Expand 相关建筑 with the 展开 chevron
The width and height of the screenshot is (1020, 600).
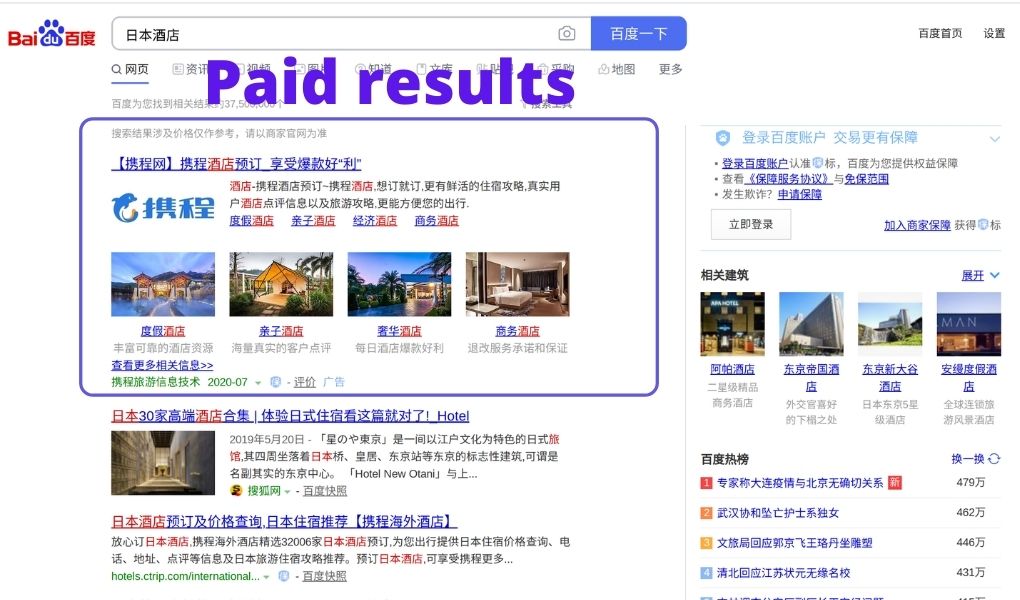[995, 275]
